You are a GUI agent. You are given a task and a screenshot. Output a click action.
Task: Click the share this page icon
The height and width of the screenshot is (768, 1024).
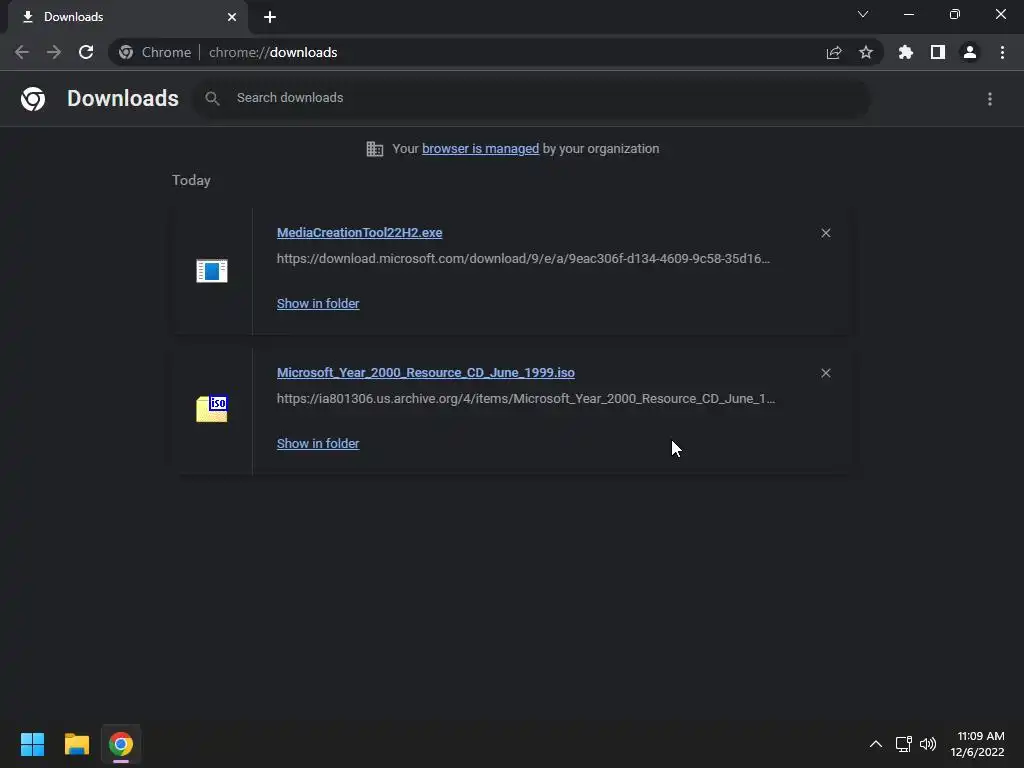[x=834, y=52]
